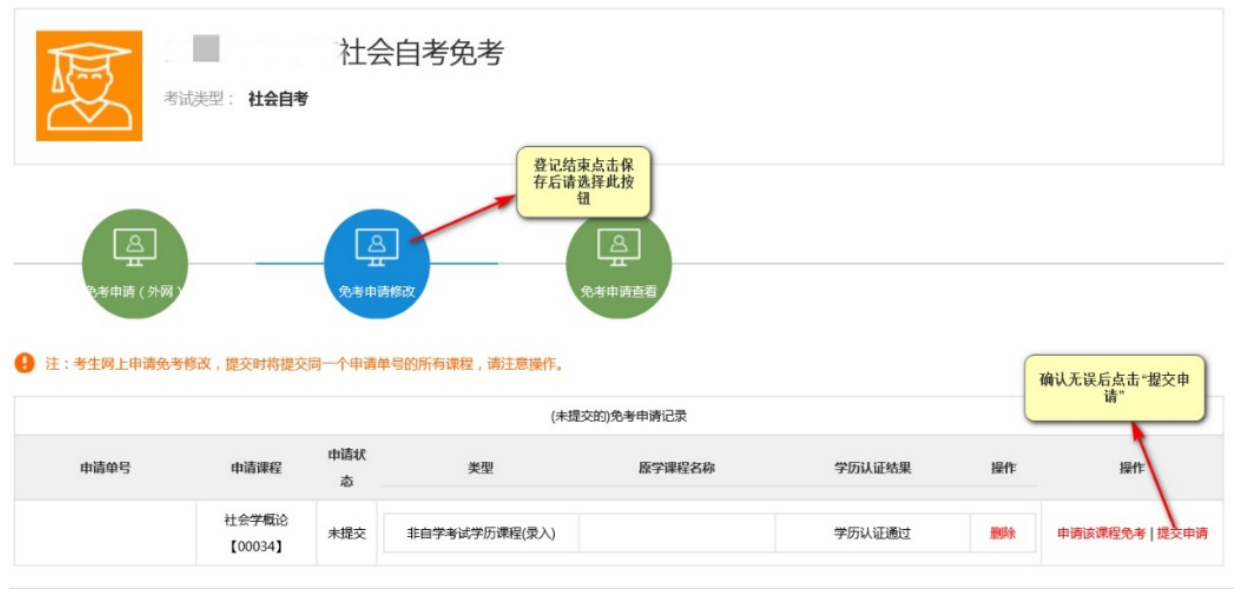Screen dimensions: 1245x599
Task: Click the monitor icon inside 免考申请修改
Action: 376,248
